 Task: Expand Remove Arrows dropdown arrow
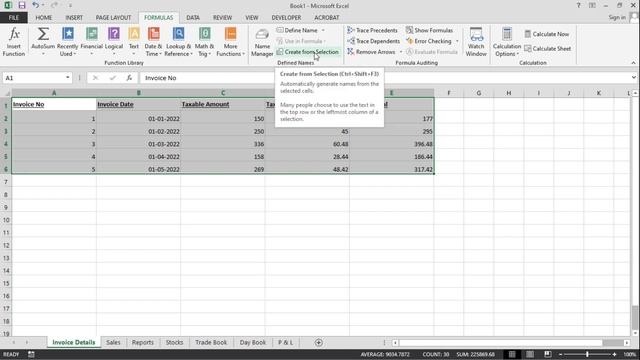pyautogui.click(x=401, y=52)
